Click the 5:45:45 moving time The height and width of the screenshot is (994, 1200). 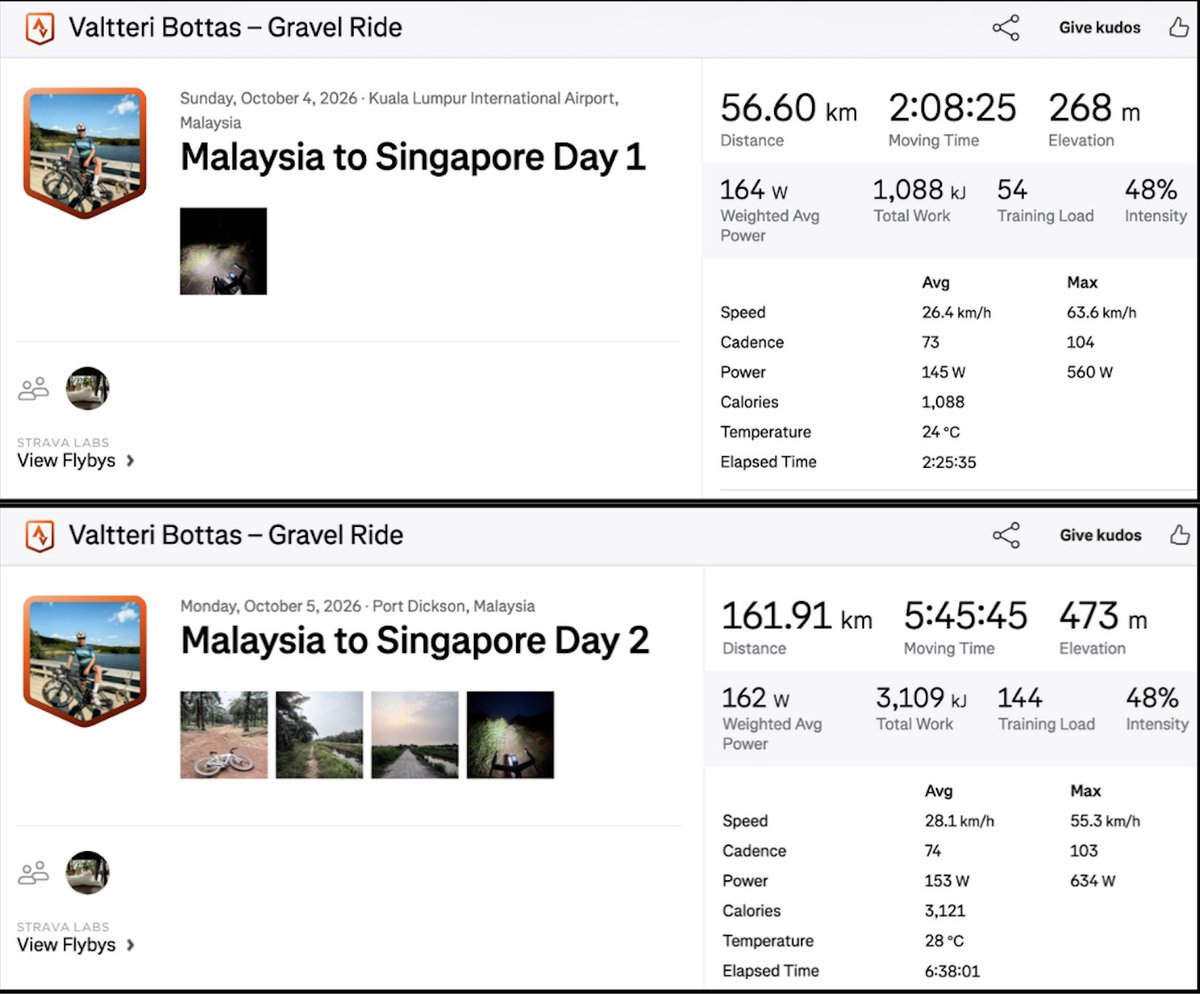click(x=965, y=616)
